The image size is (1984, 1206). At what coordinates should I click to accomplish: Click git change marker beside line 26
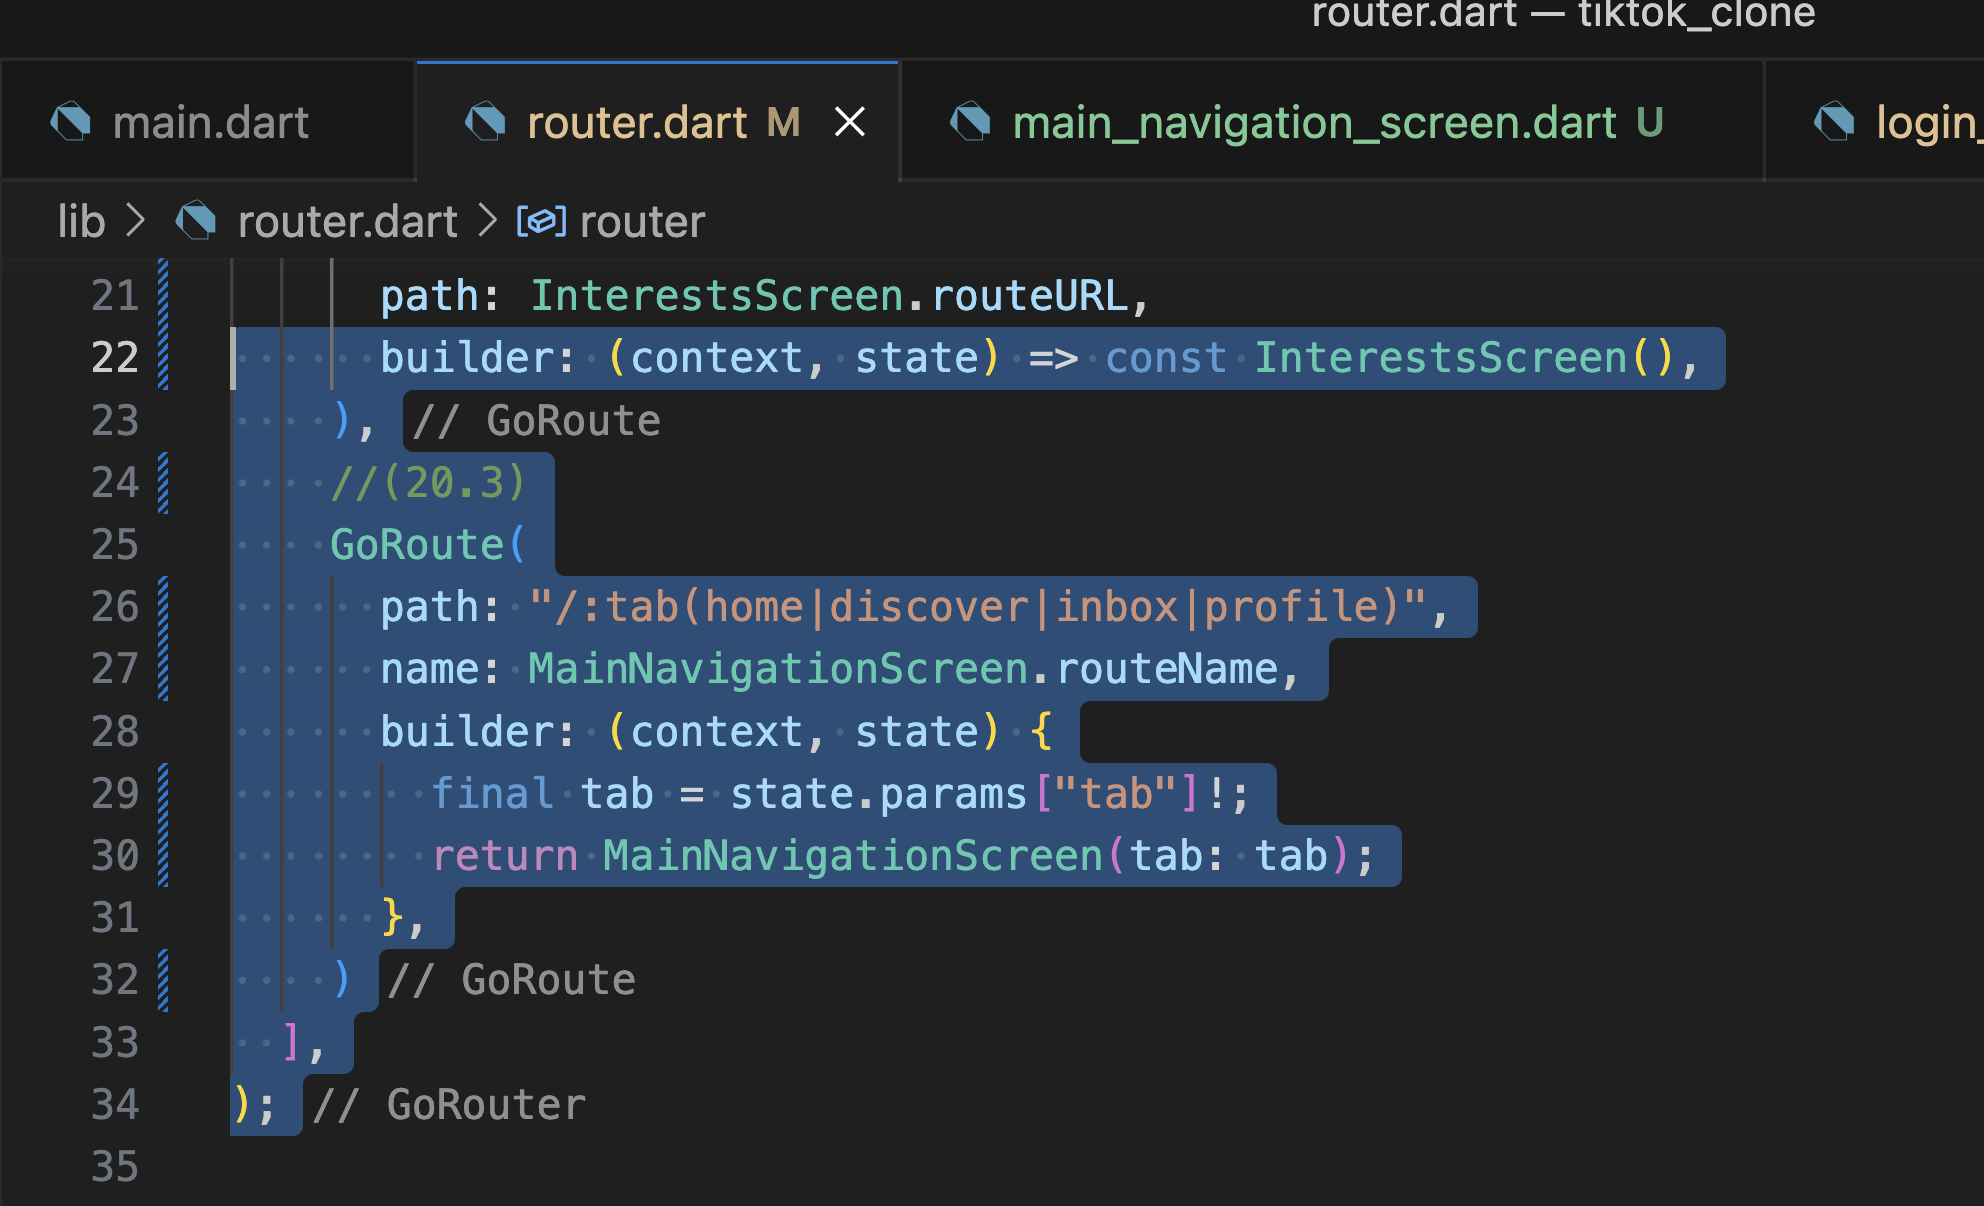[163, 607]
